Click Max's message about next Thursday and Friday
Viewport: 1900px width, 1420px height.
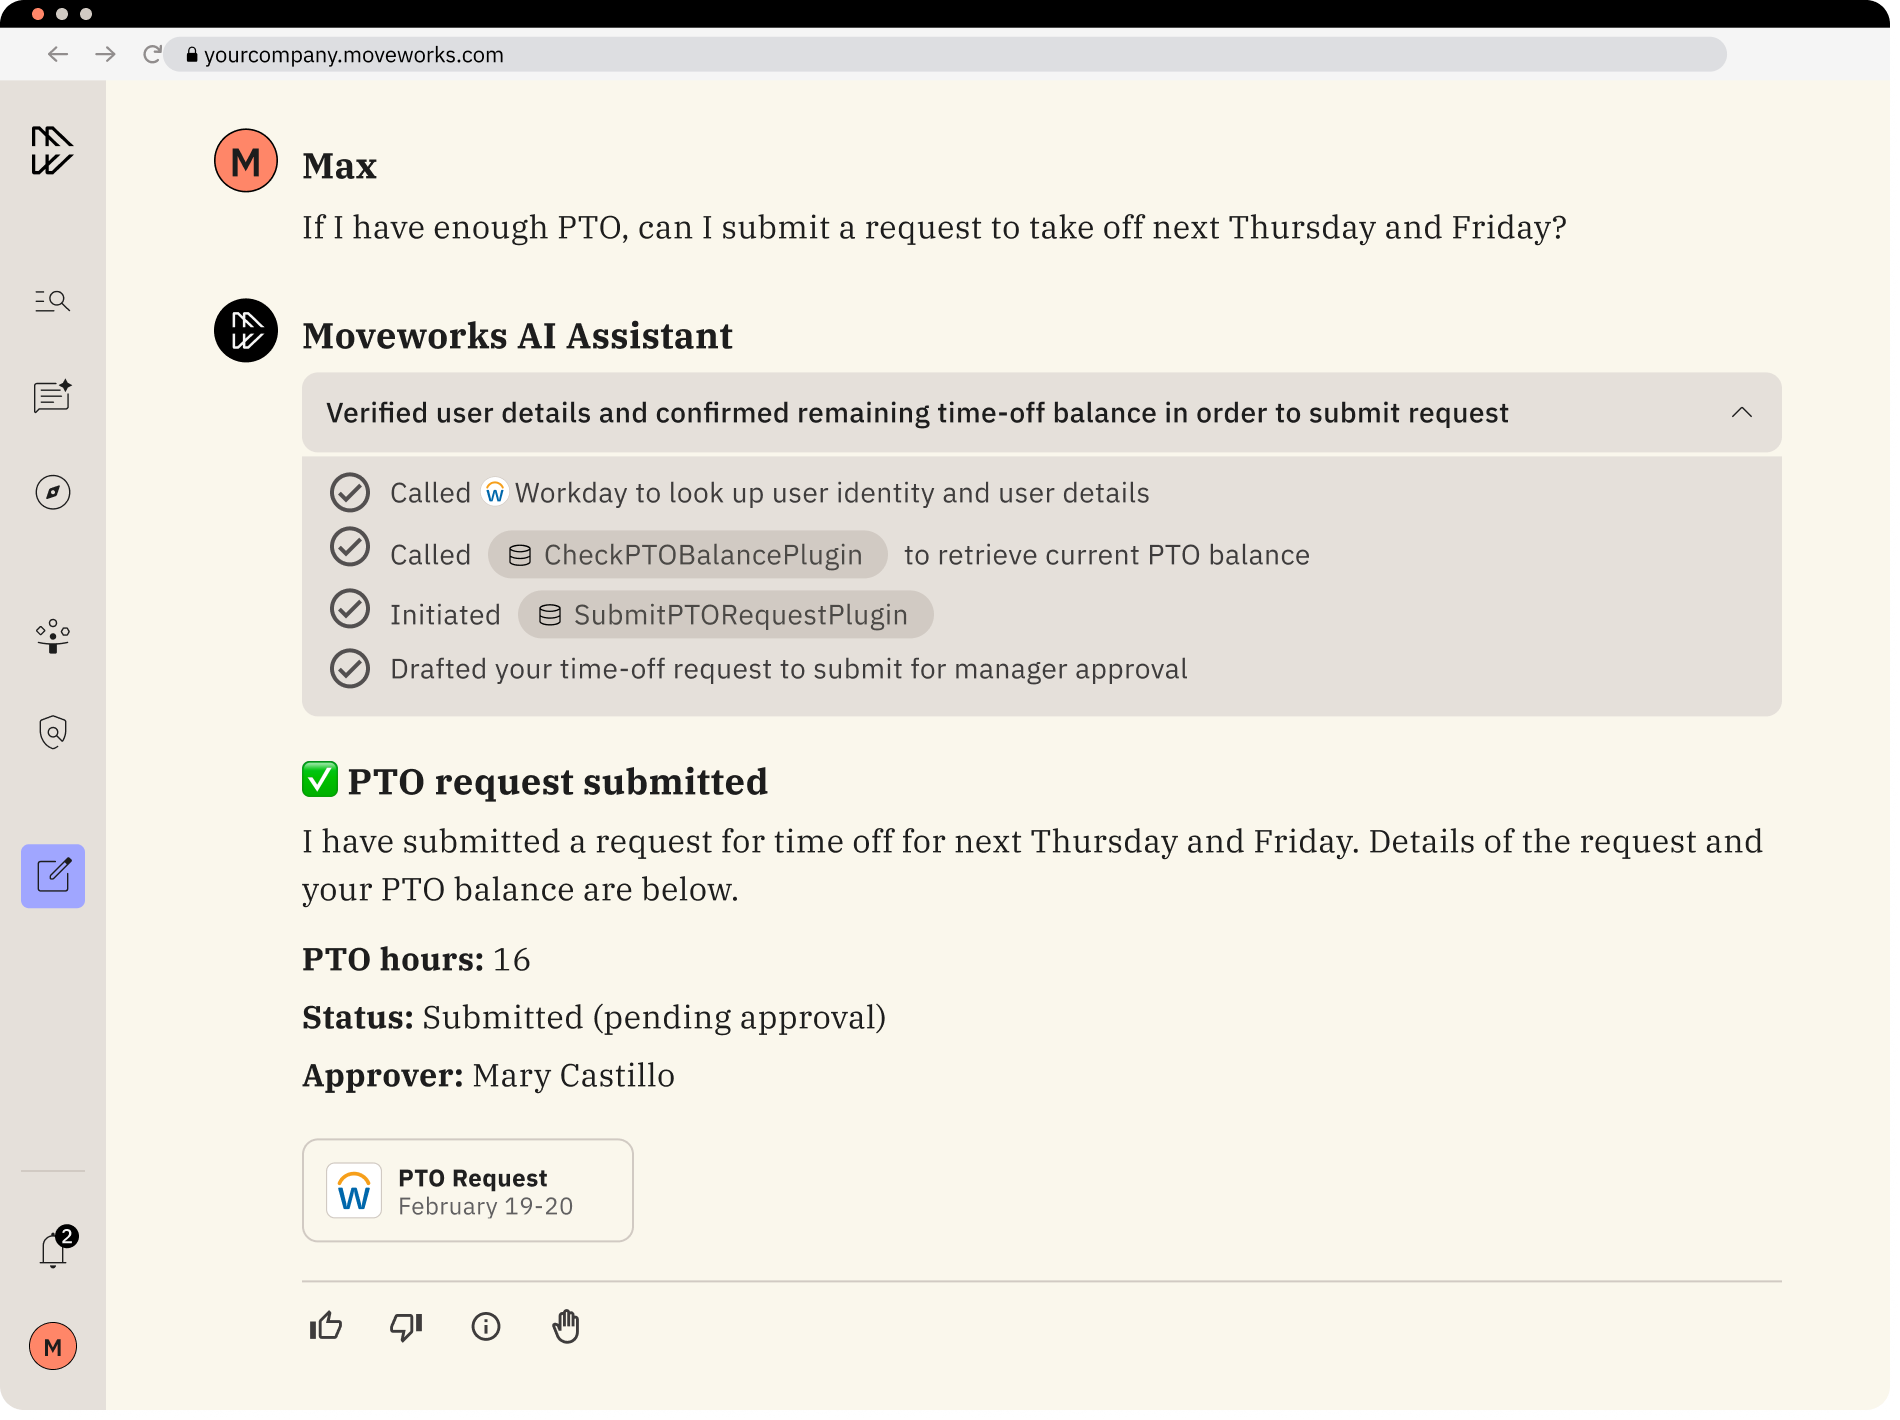(x=934, y=228)
